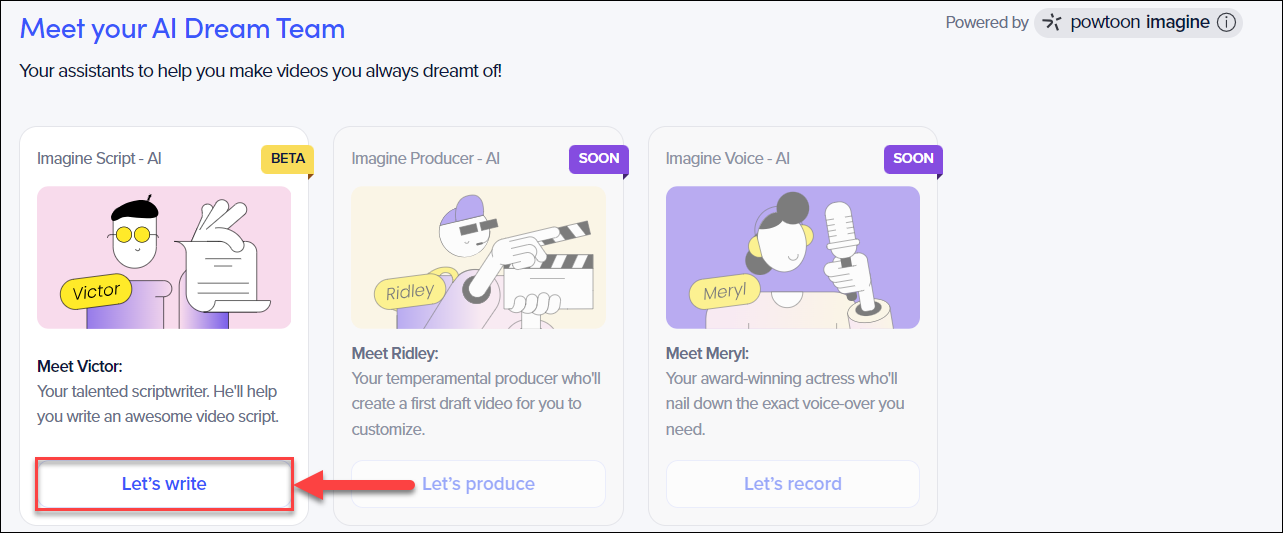Click the yellow Ridley name tag

(x=410, y=292)
